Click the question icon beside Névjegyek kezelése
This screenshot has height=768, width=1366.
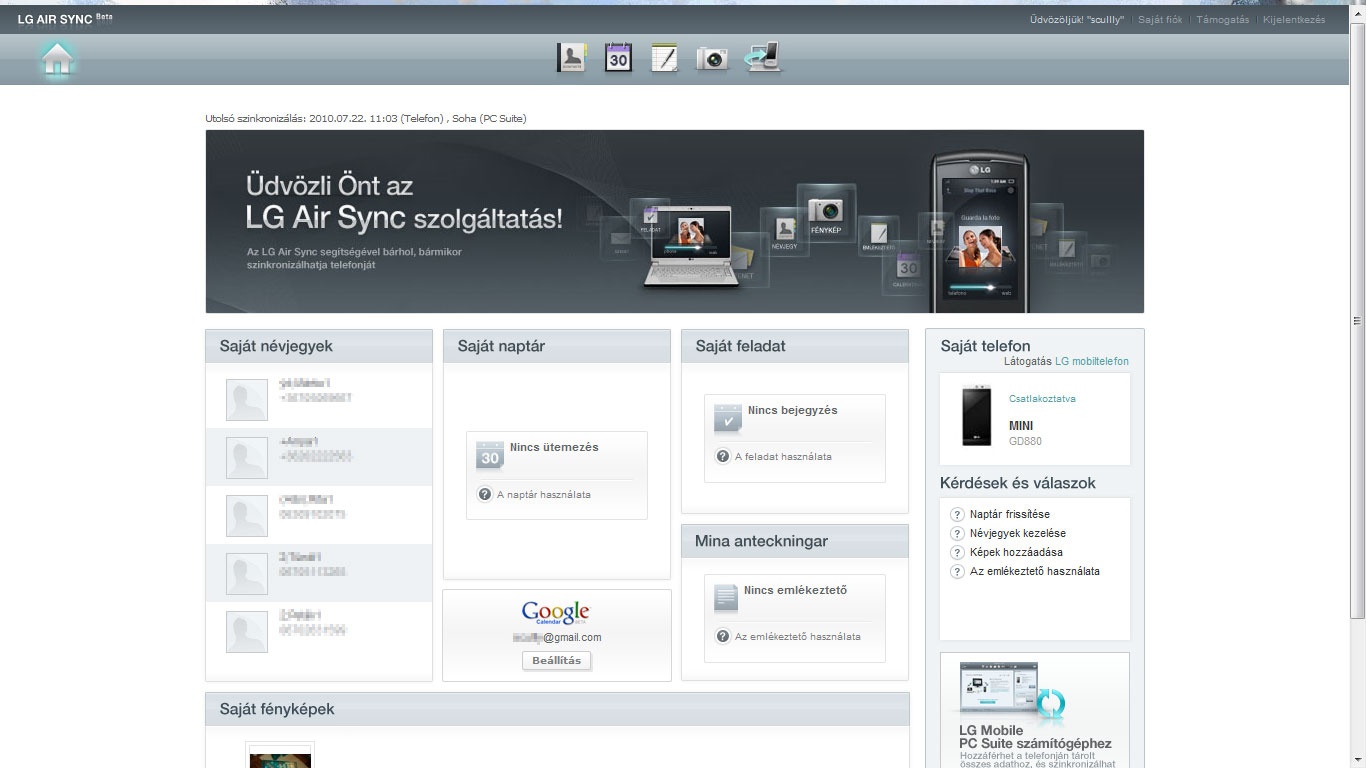pos(957,534)
